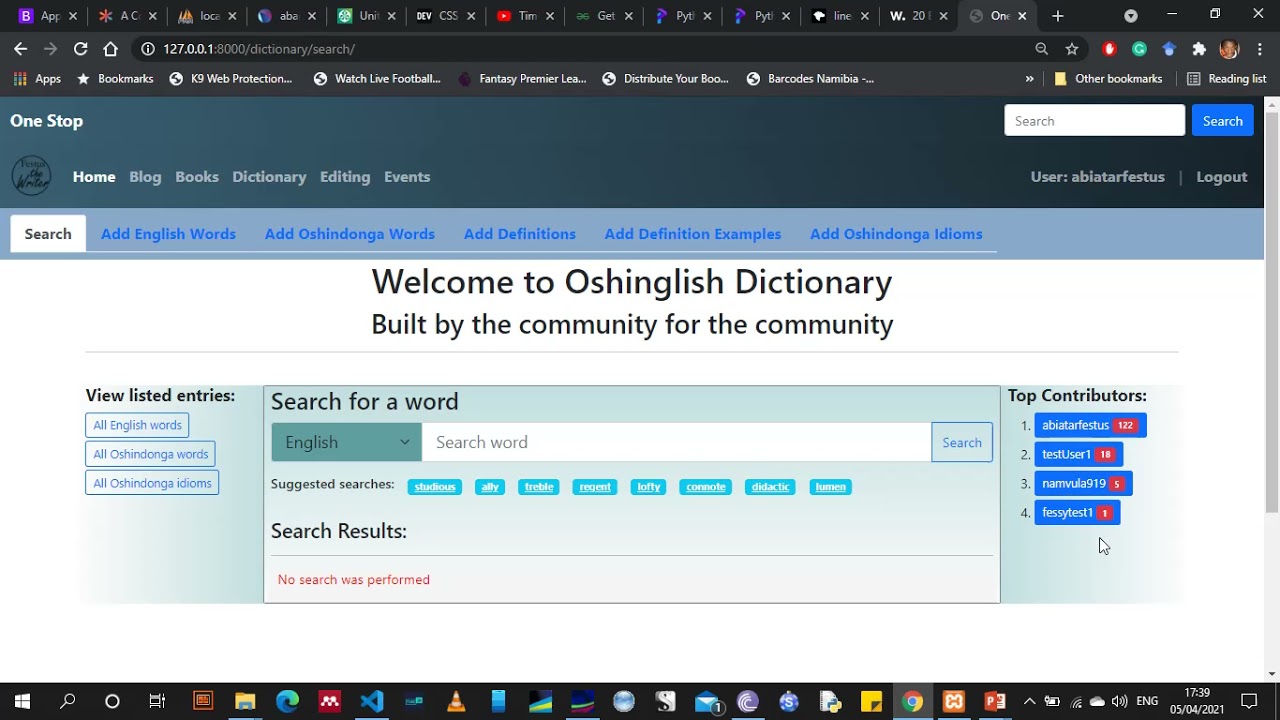Click the browser home icon
1280x720 pixels.
click(110, 49)
